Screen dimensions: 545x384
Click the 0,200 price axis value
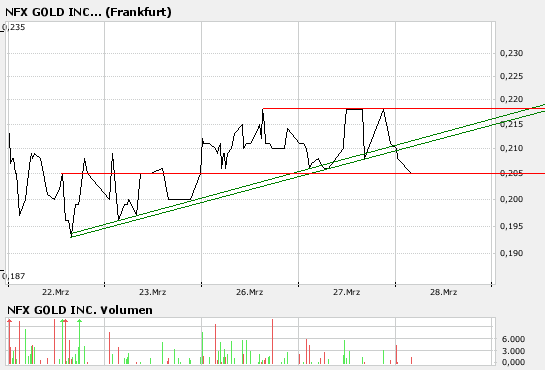click(511, 199)
